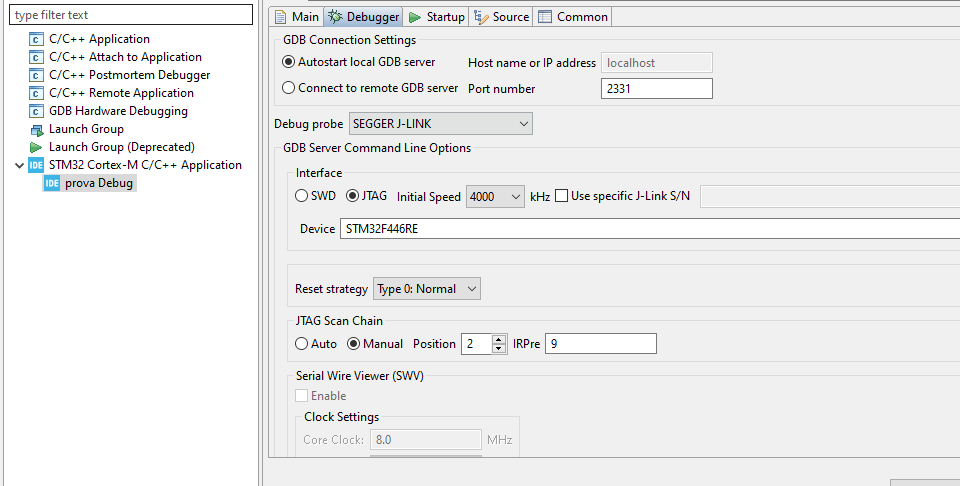Click the Startup tab's green play icon
This screenshot has height=486, width=960.
415,17
